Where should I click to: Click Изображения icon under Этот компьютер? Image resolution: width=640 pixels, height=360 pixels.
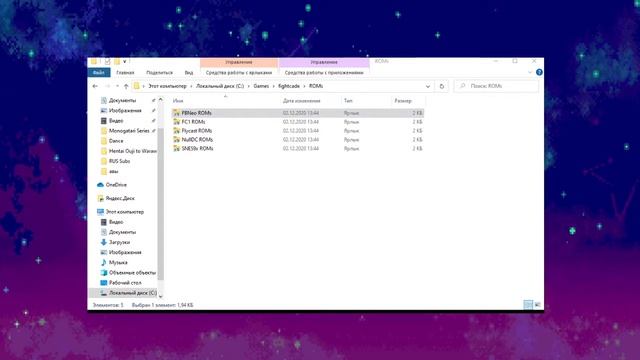(x=104, y=252)
